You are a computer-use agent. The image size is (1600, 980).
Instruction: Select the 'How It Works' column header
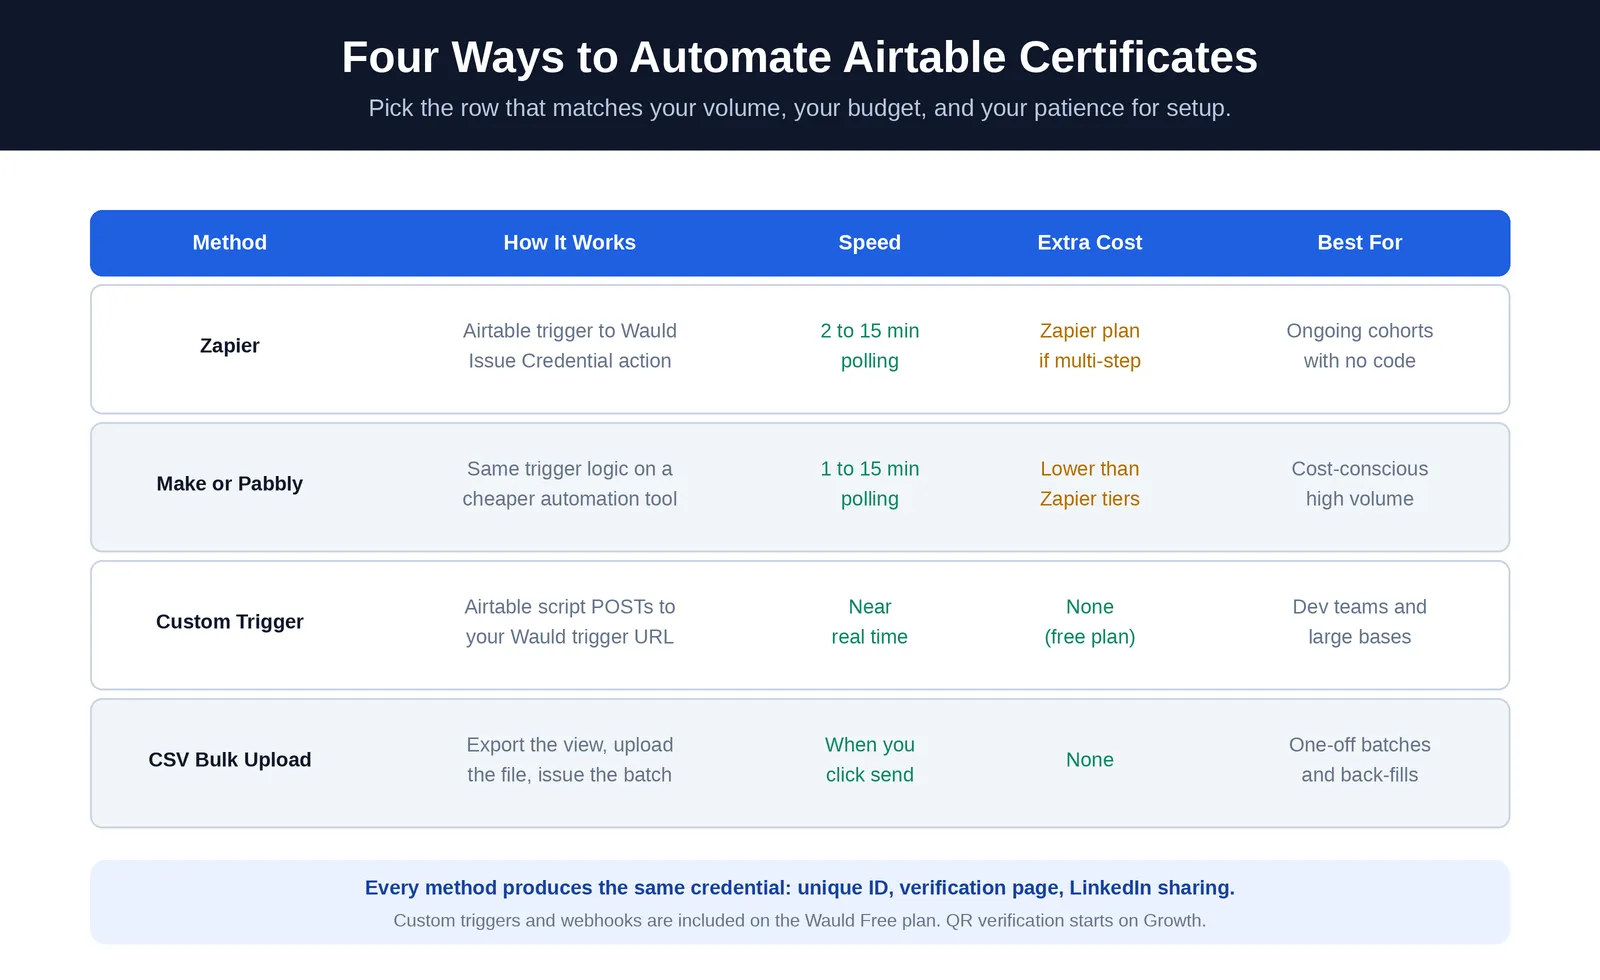coord(570,242)
